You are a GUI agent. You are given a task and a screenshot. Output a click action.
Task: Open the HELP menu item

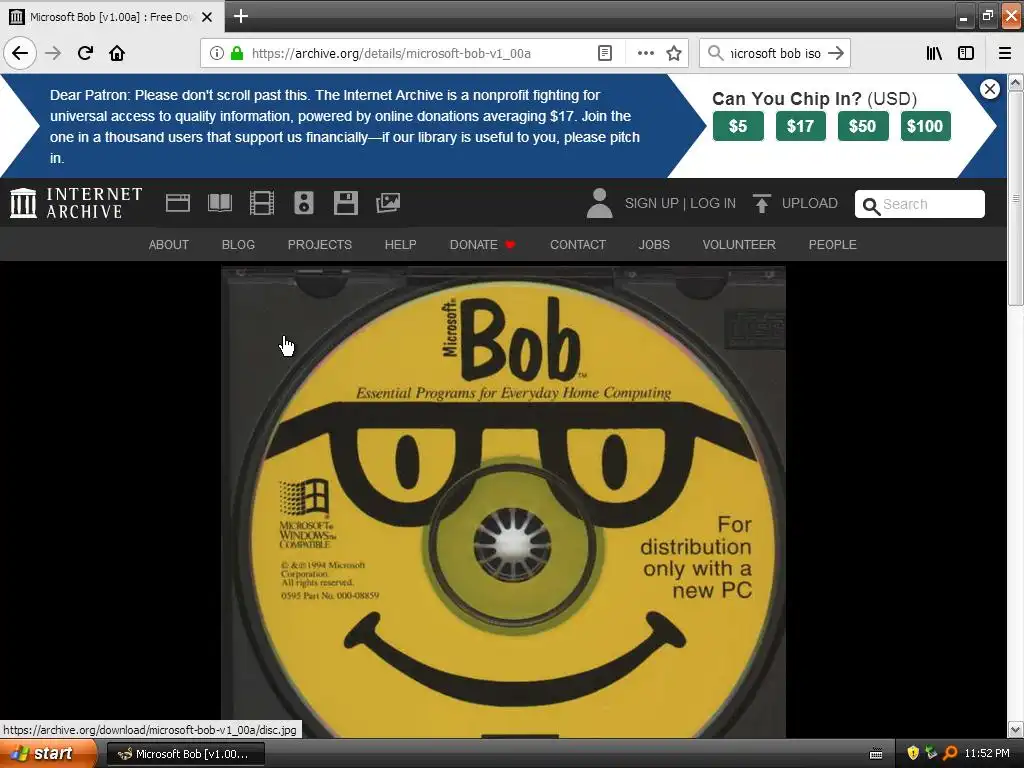tap(400, 245)
